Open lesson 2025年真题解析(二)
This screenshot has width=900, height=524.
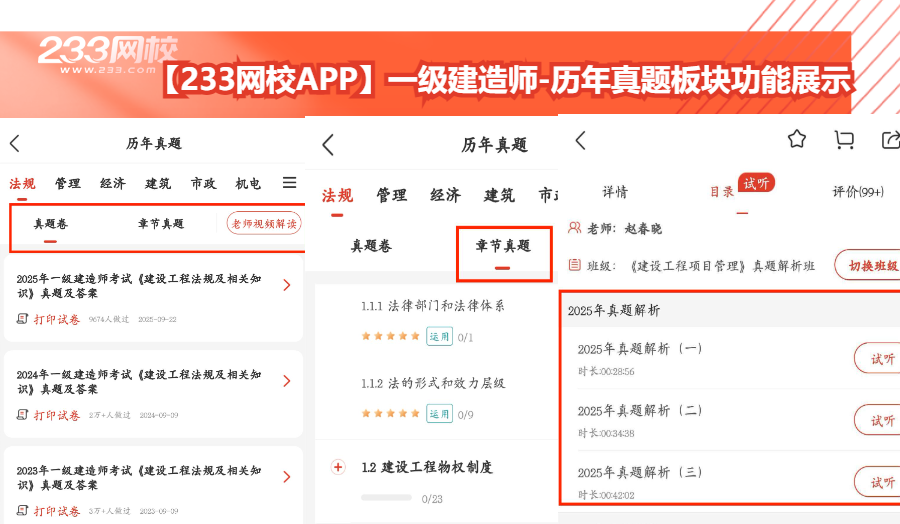coord(640,411)
